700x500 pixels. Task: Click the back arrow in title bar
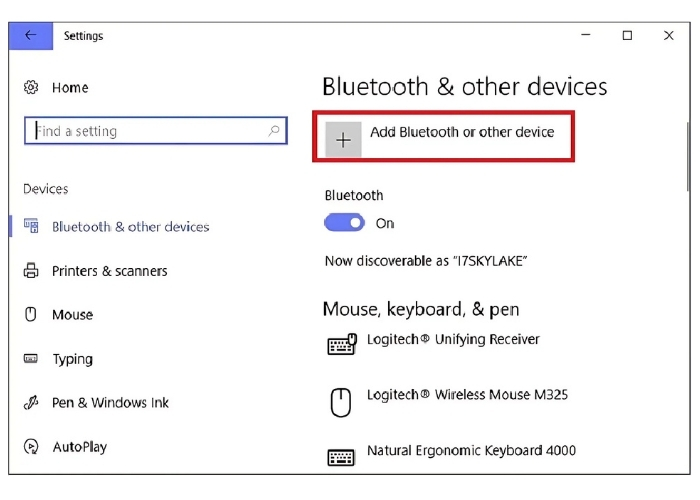click(x=30, y=35)
